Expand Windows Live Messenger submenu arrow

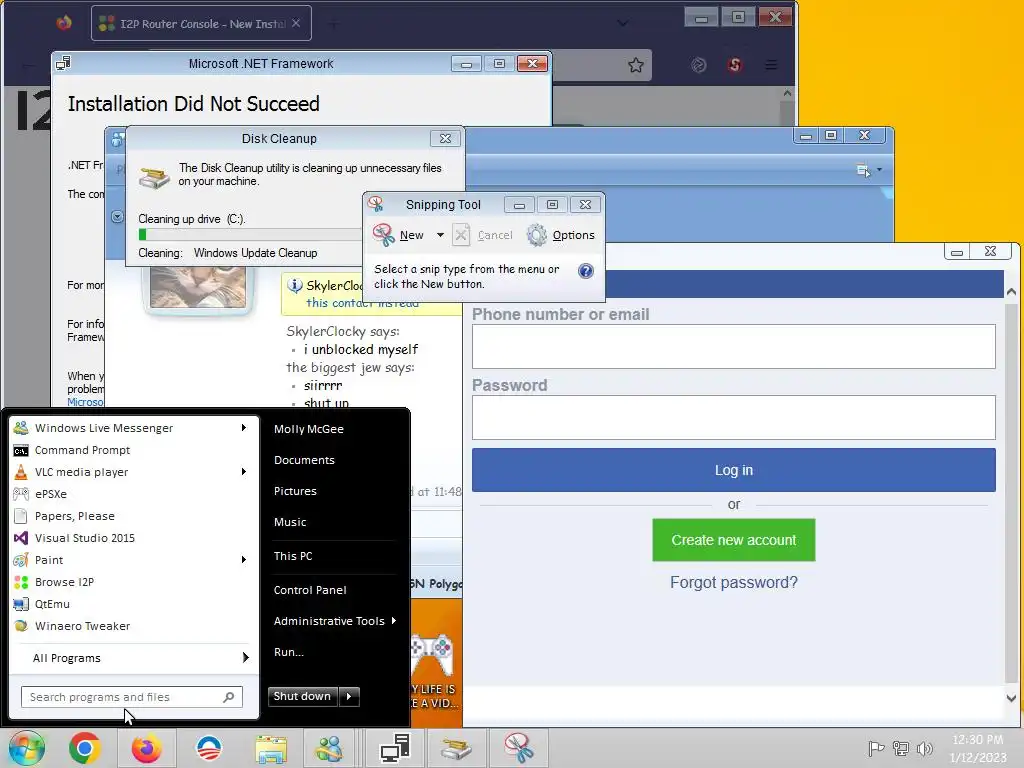point(244,428)
